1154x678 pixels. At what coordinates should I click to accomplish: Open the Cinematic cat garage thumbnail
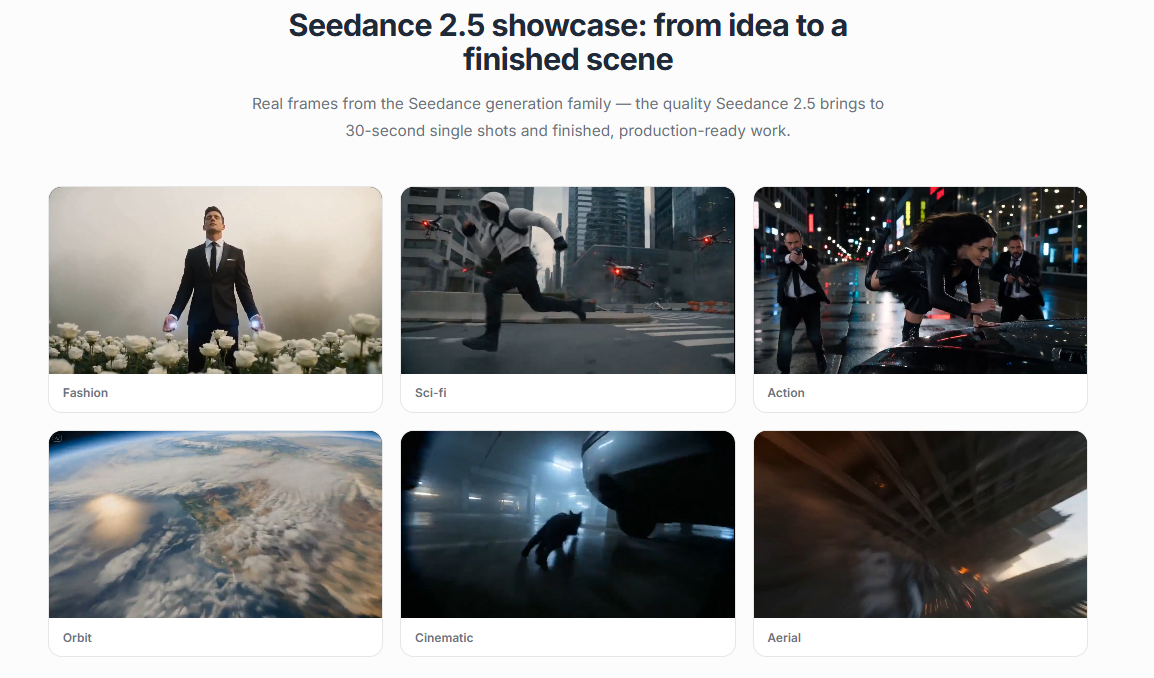click(567, 524)
